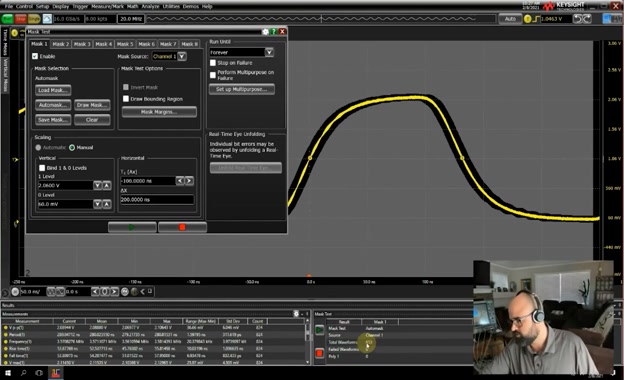The image size is (624, 380).
Task: Click the Save Mask... button
Action: coord(53,120)
